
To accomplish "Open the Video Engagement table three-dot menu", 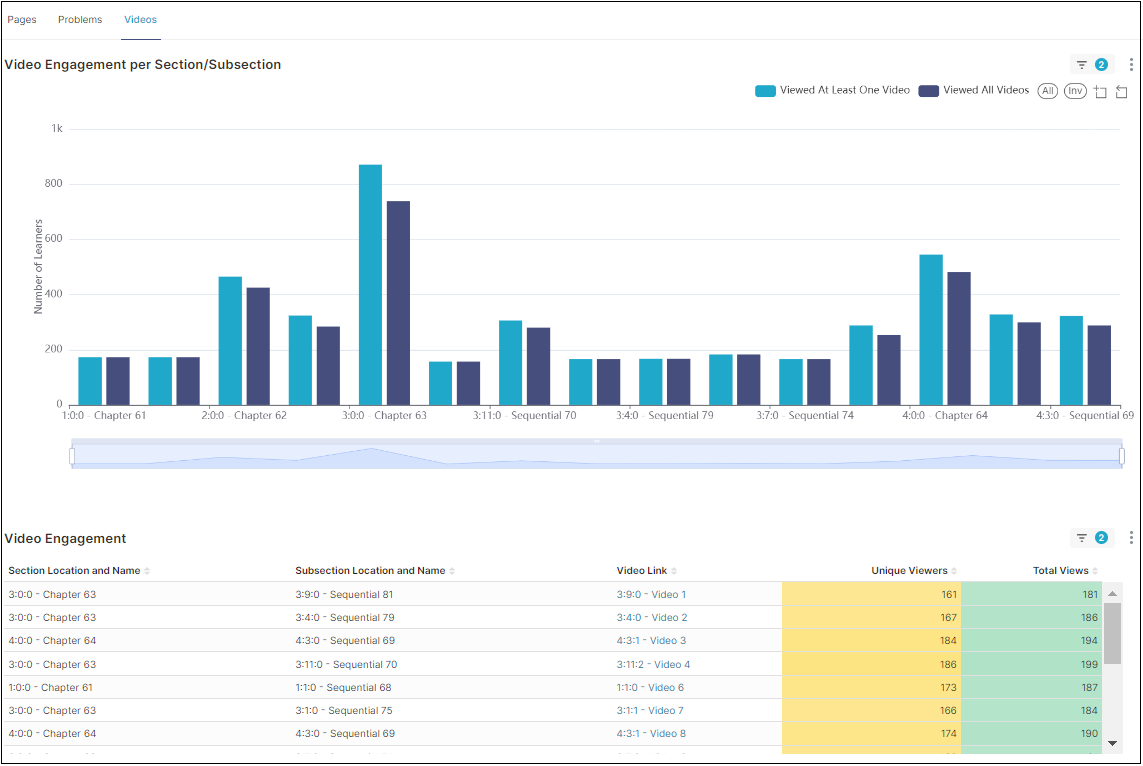I will point(1130,538).
